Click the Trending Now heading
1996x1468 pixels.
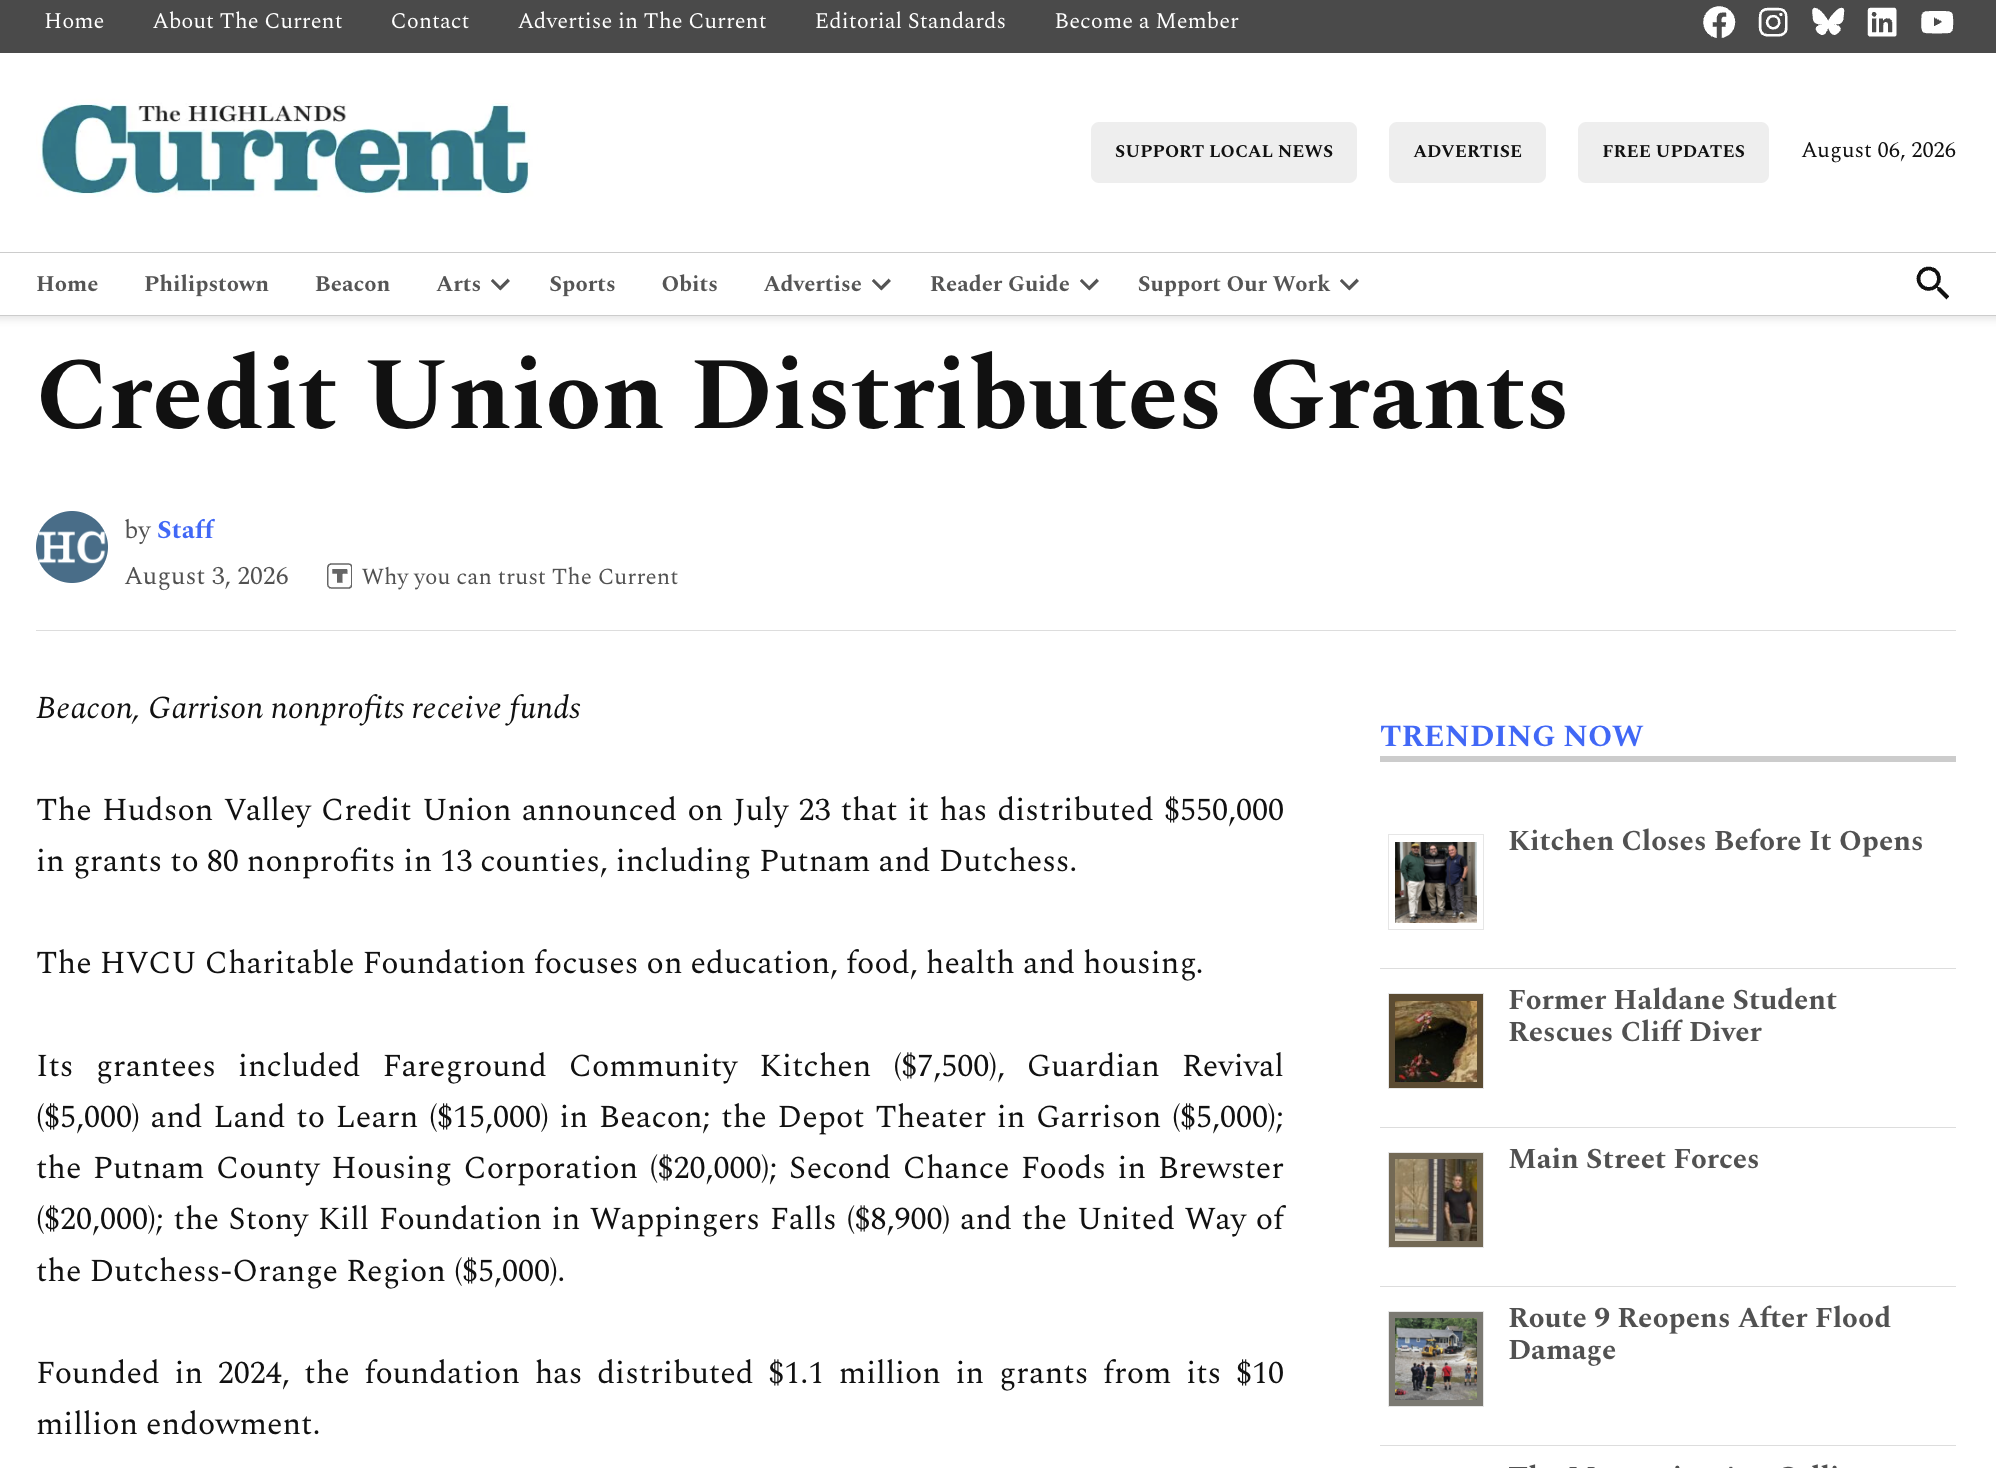pos(1511,736)
